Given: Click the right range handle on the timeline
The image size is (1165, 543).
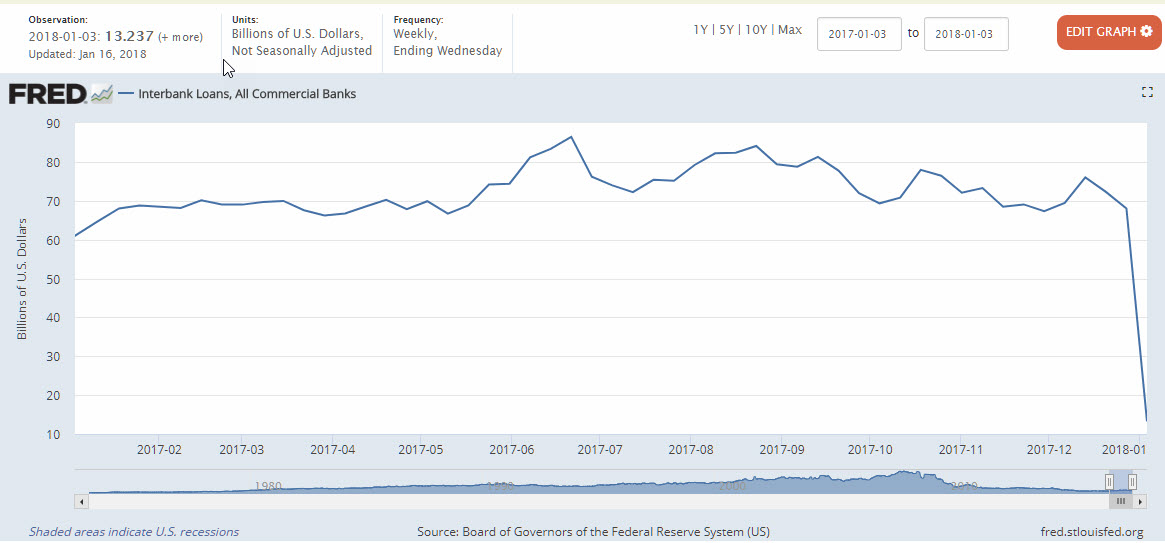Looking at the screenshot, I should pyautogui.click(x=1133, y=482).
